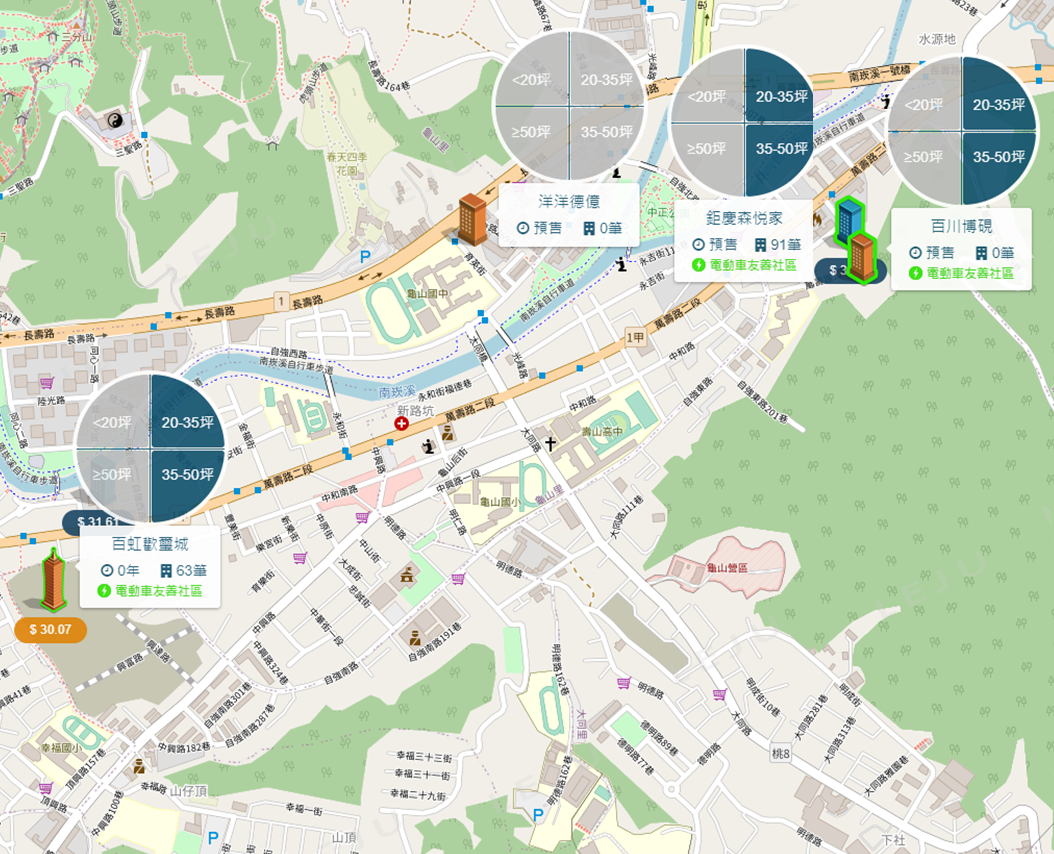This screenshot has height=854, width=1054.
Task: Click the parking P icon near 長壽路
Action: pos(365,256)
